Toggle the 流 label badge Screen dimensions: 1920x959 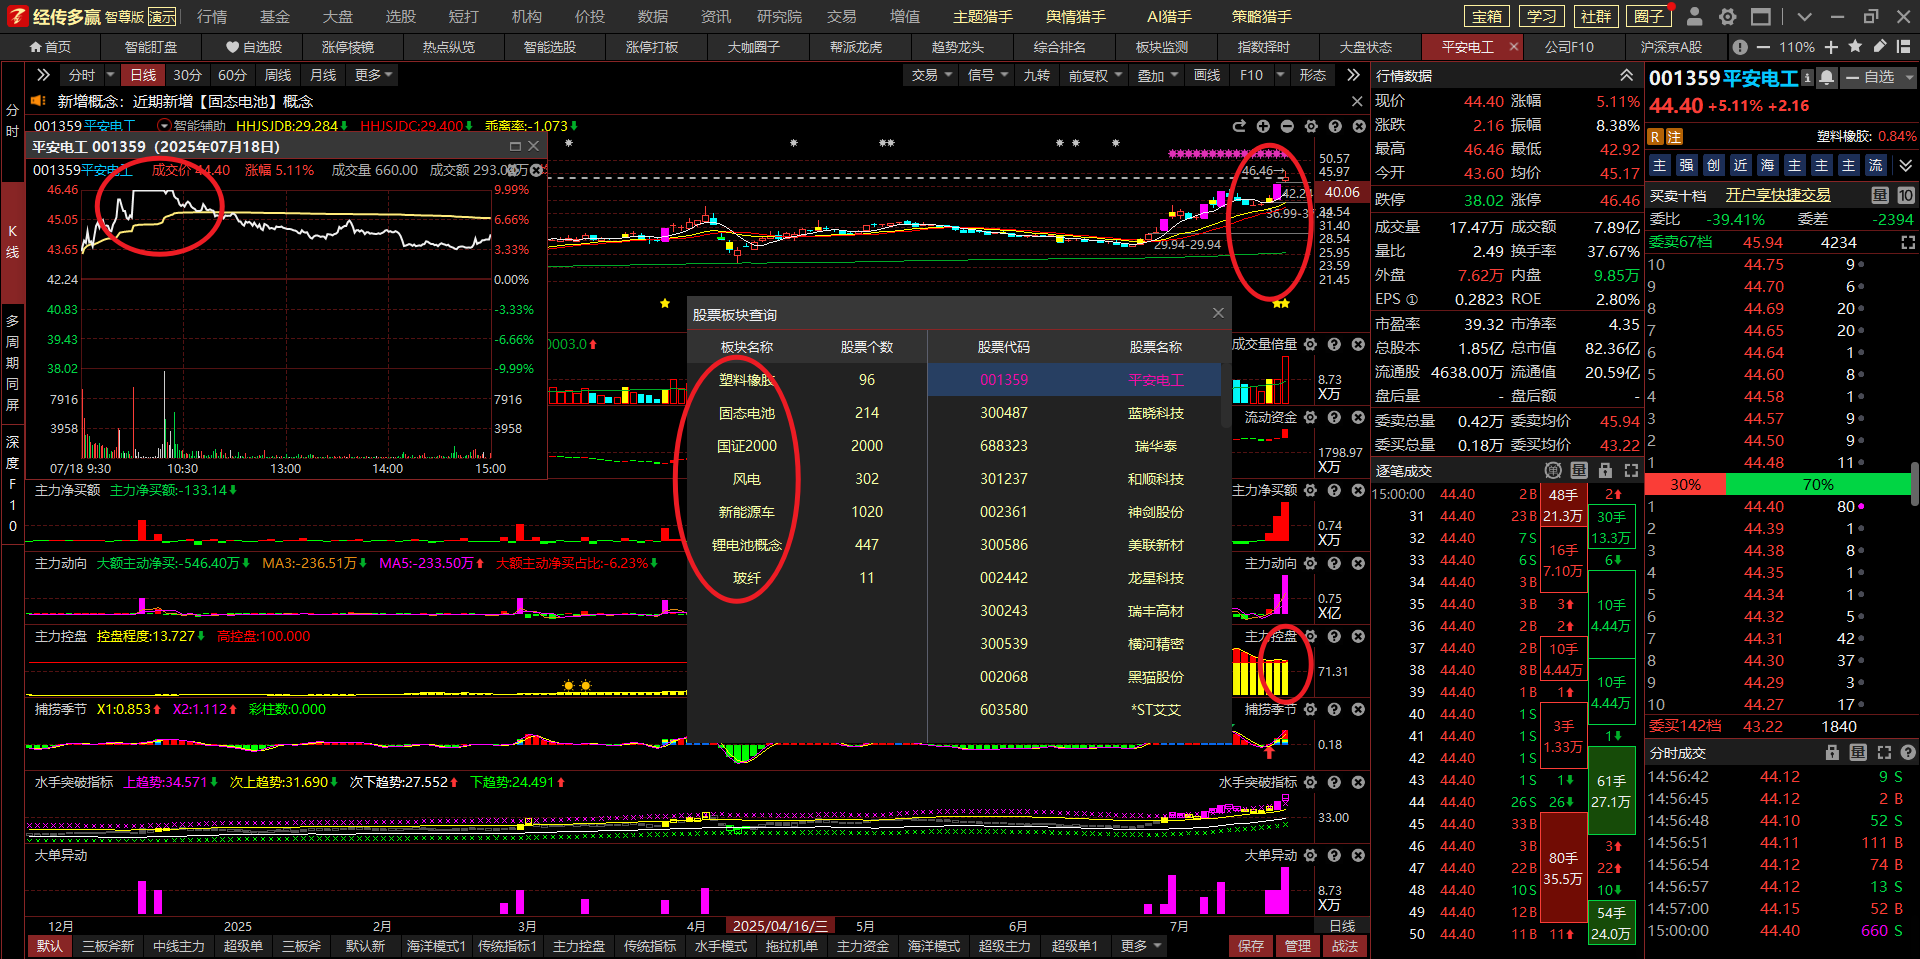tap(1875, 165)
